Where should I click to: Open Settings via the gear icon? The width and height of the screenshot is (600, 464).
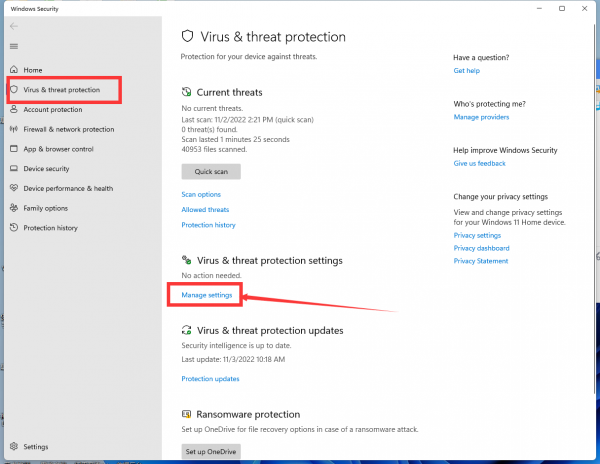click(x=14, y=446)
